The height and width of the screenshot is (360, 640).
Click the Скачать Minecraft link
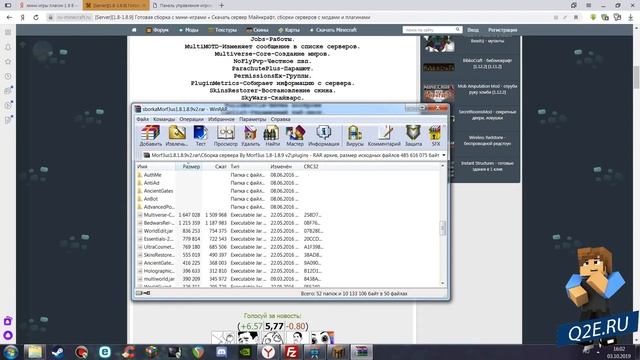tap(333, 30)
